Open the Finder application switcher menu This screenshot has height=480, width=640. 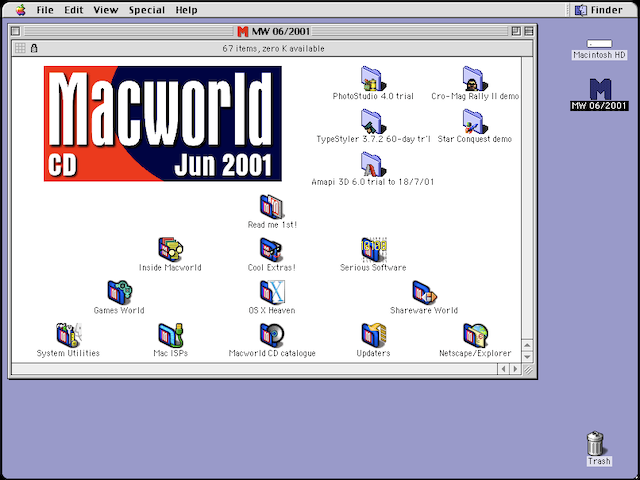[x=598, y=10]
